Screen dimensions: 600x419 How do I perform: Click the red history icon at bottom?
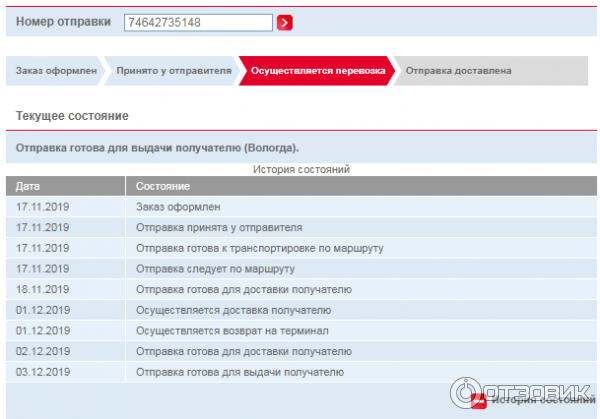(478, 403)
